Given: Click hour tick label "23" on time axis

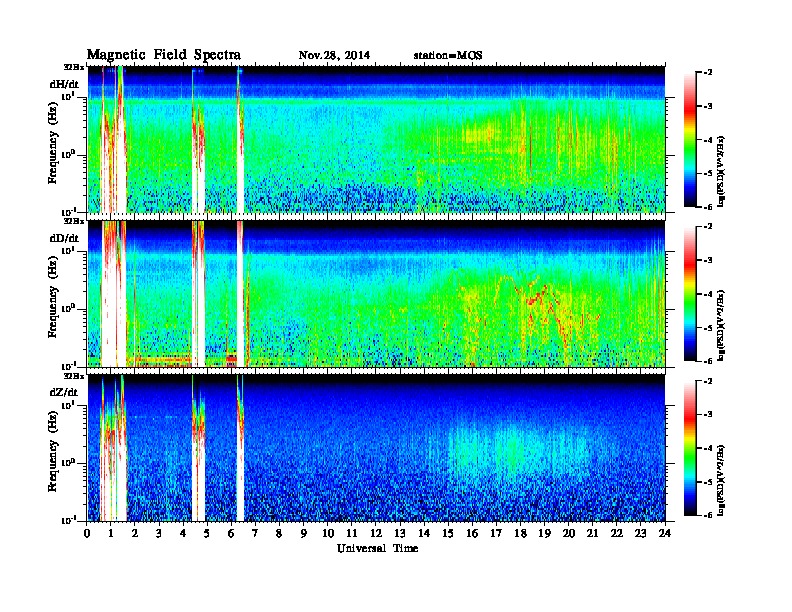Looking at the screenshot, I should point(641,533).
